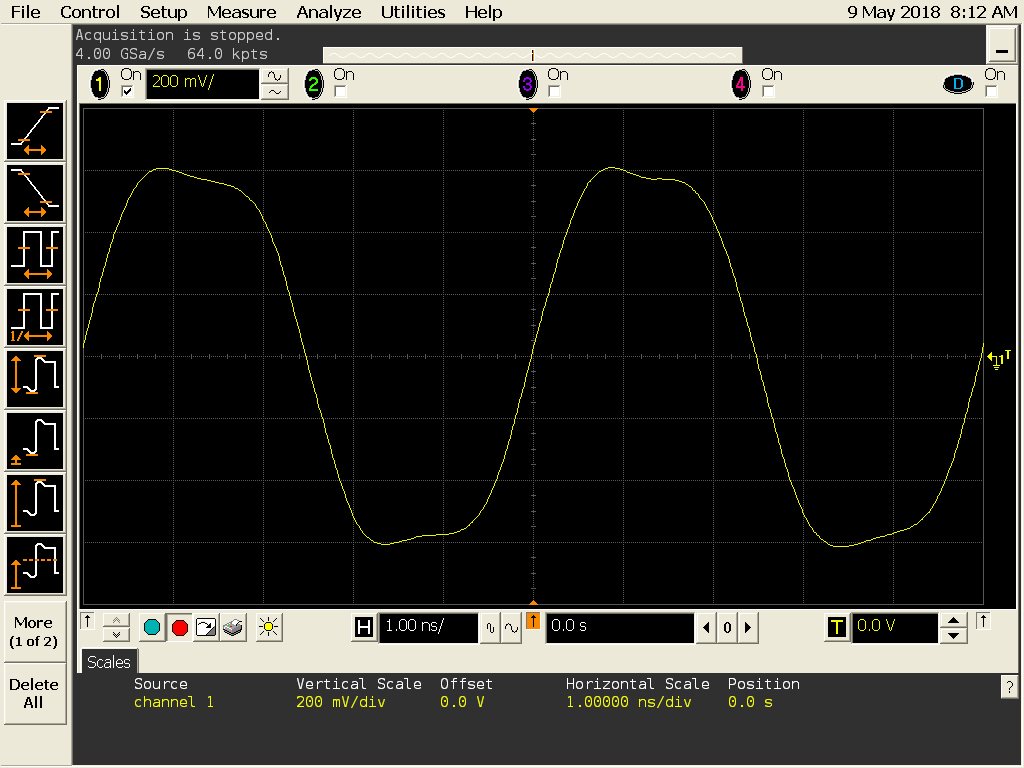
Task: Click the print screen icon
Action: pos(233,628)
